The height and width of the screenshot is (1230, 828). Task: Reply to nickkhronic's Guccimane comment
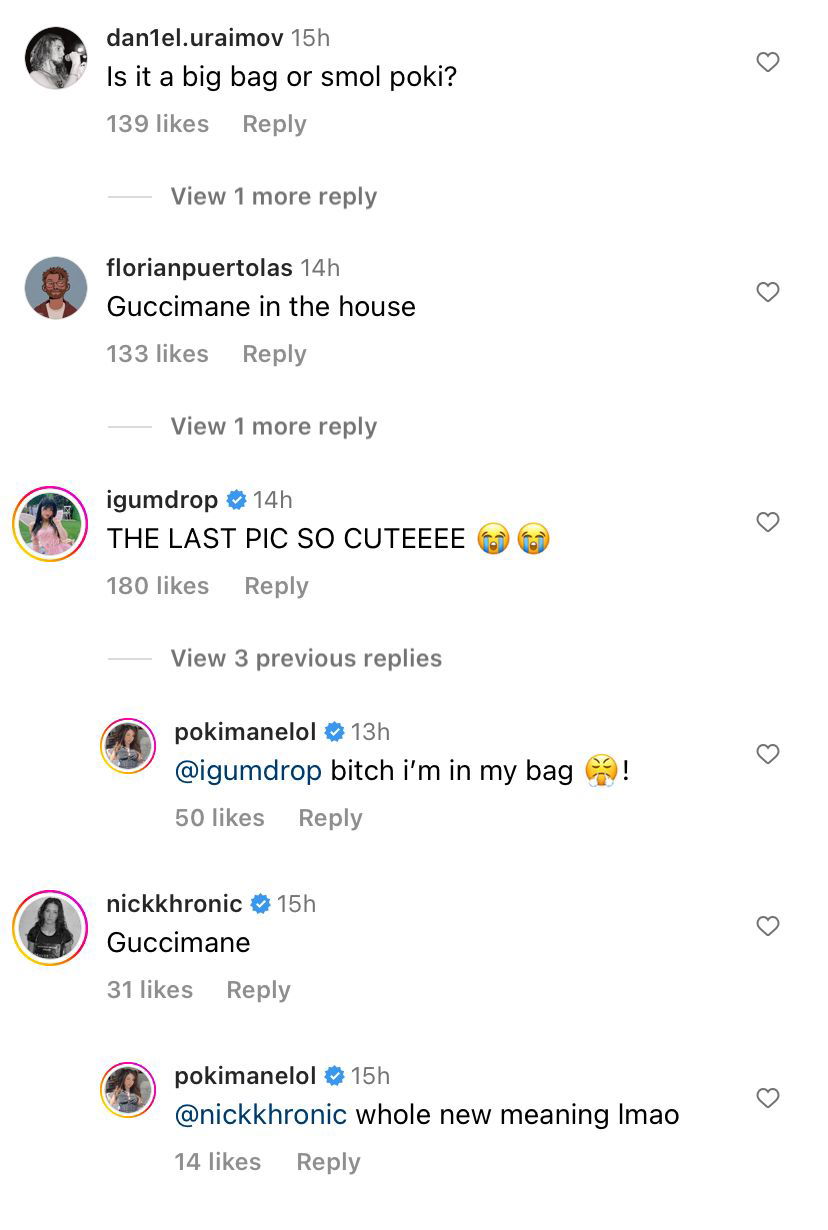tap(258, 990)
